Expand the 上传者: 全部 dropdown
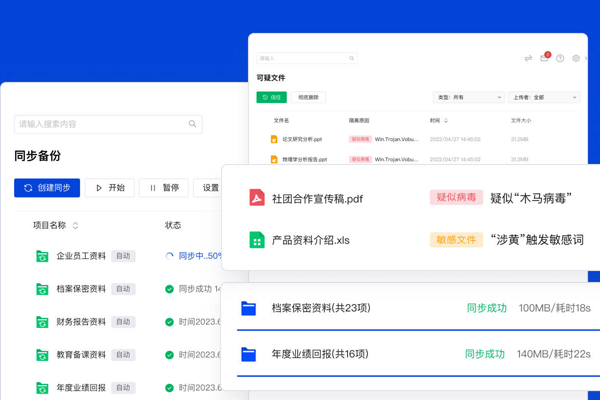Image resolution: width=600 pixels, height=400 pixels. [x=544, y=98]
